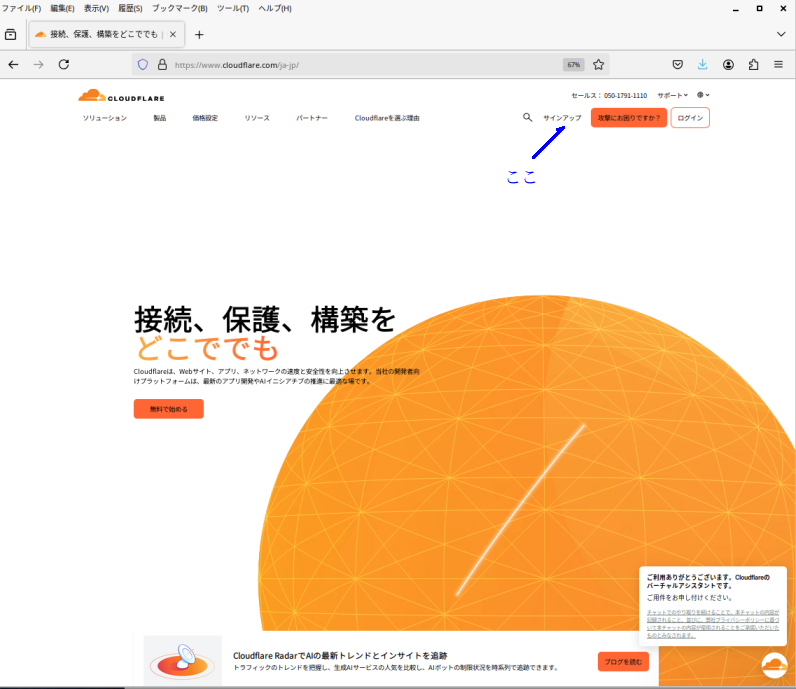Open the Firefox account icon
Image resolution: width=796 pixels, height=689 pixels.
728,64
